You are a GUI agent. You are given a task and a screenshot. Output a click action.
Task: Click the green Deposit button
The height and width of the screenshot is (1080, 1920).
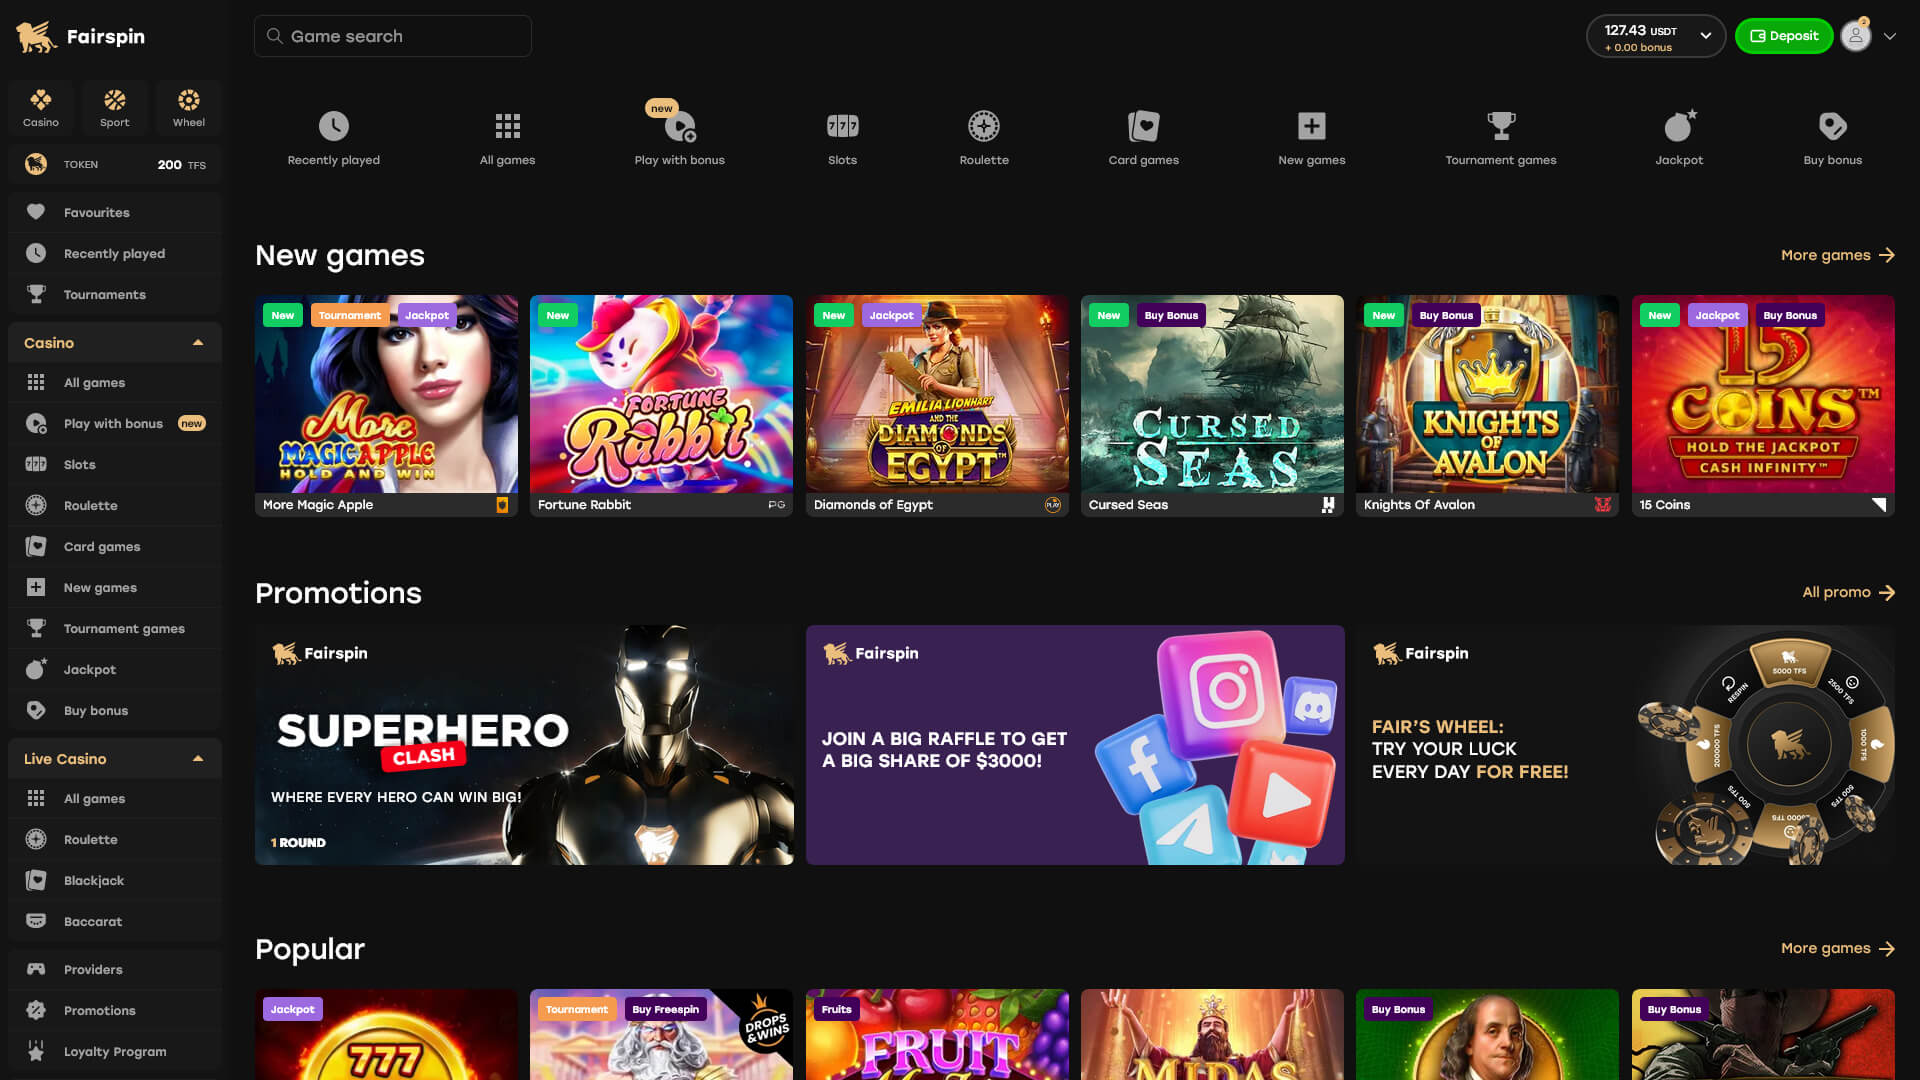point(1784,36)
